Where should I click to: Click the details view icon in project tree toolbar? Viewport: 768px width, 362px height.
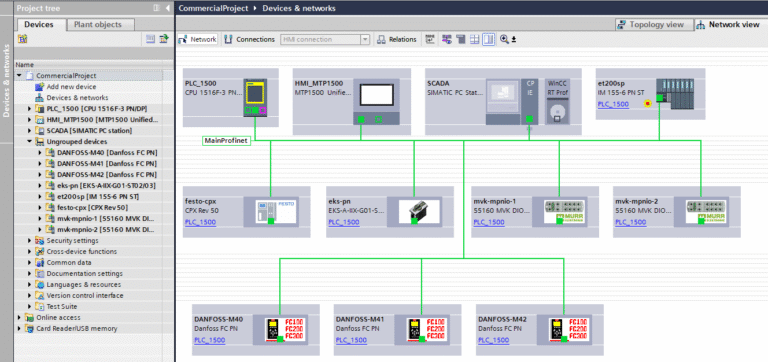[151, 39]
